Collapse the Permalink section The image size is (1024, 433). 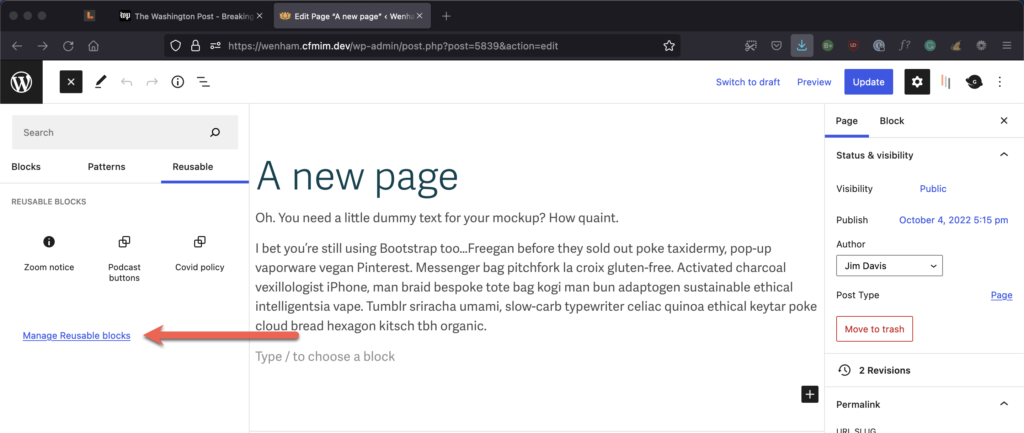[x=1003, y=403]
